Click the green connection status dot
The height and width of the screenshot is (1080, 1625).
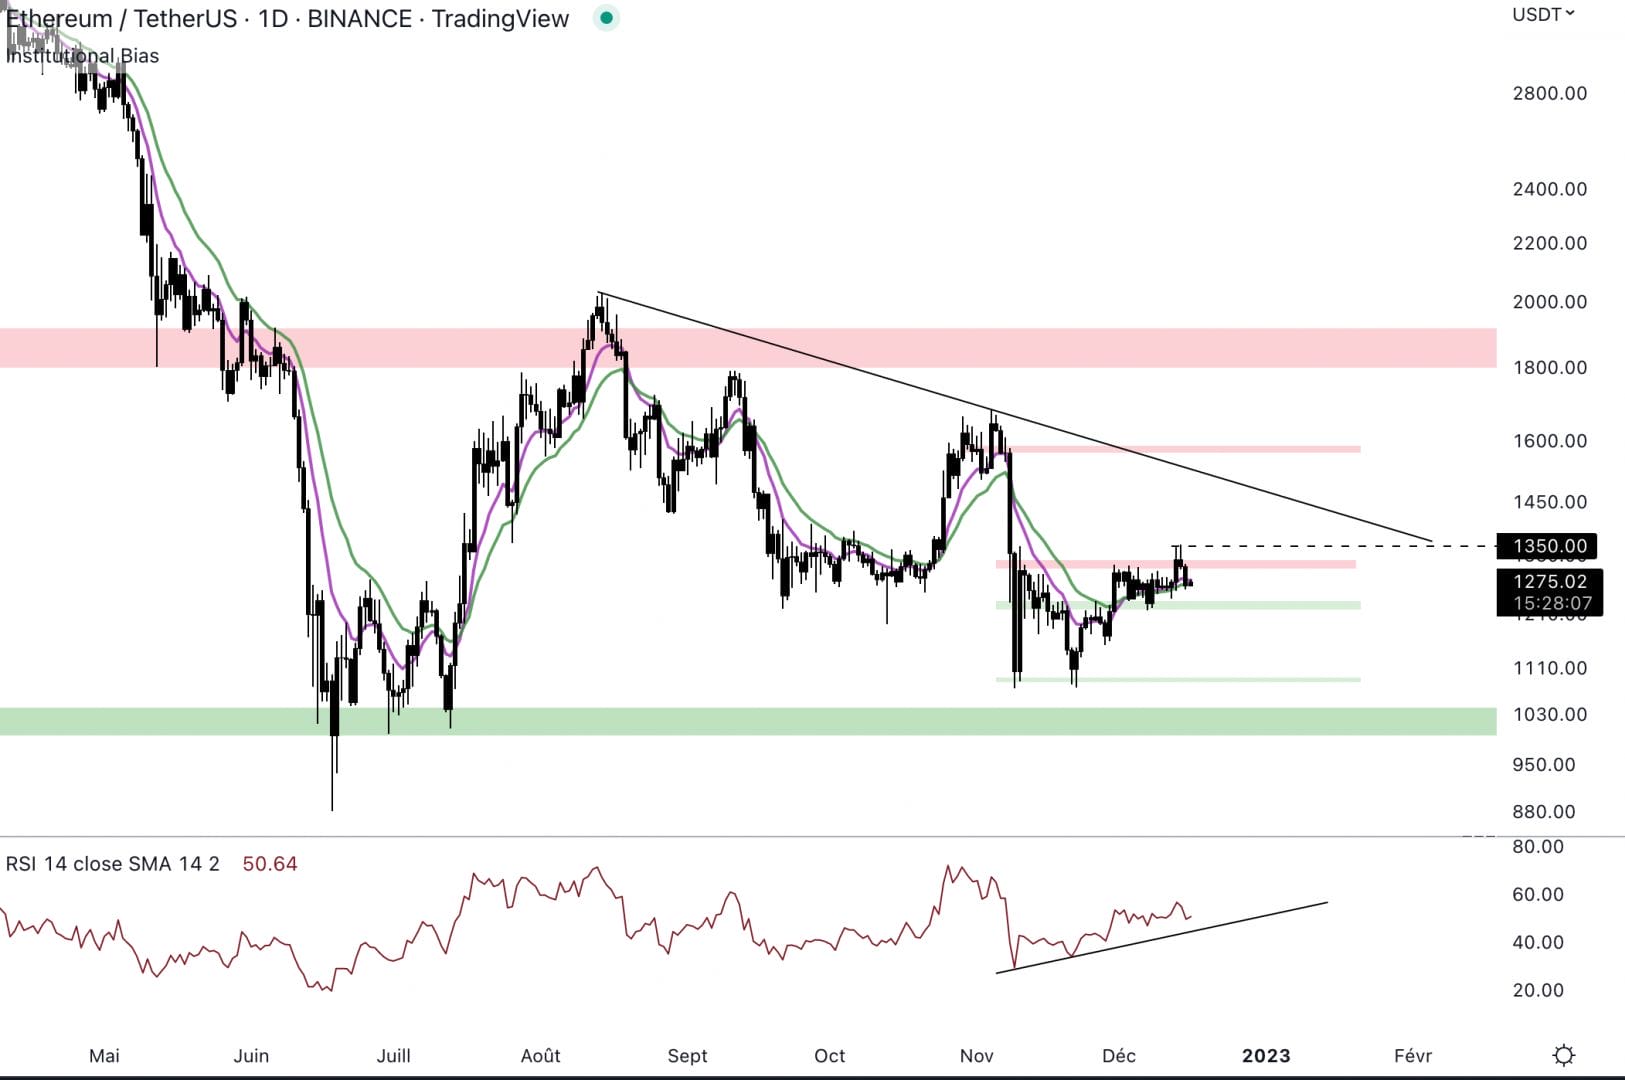[x=605, y=18]
